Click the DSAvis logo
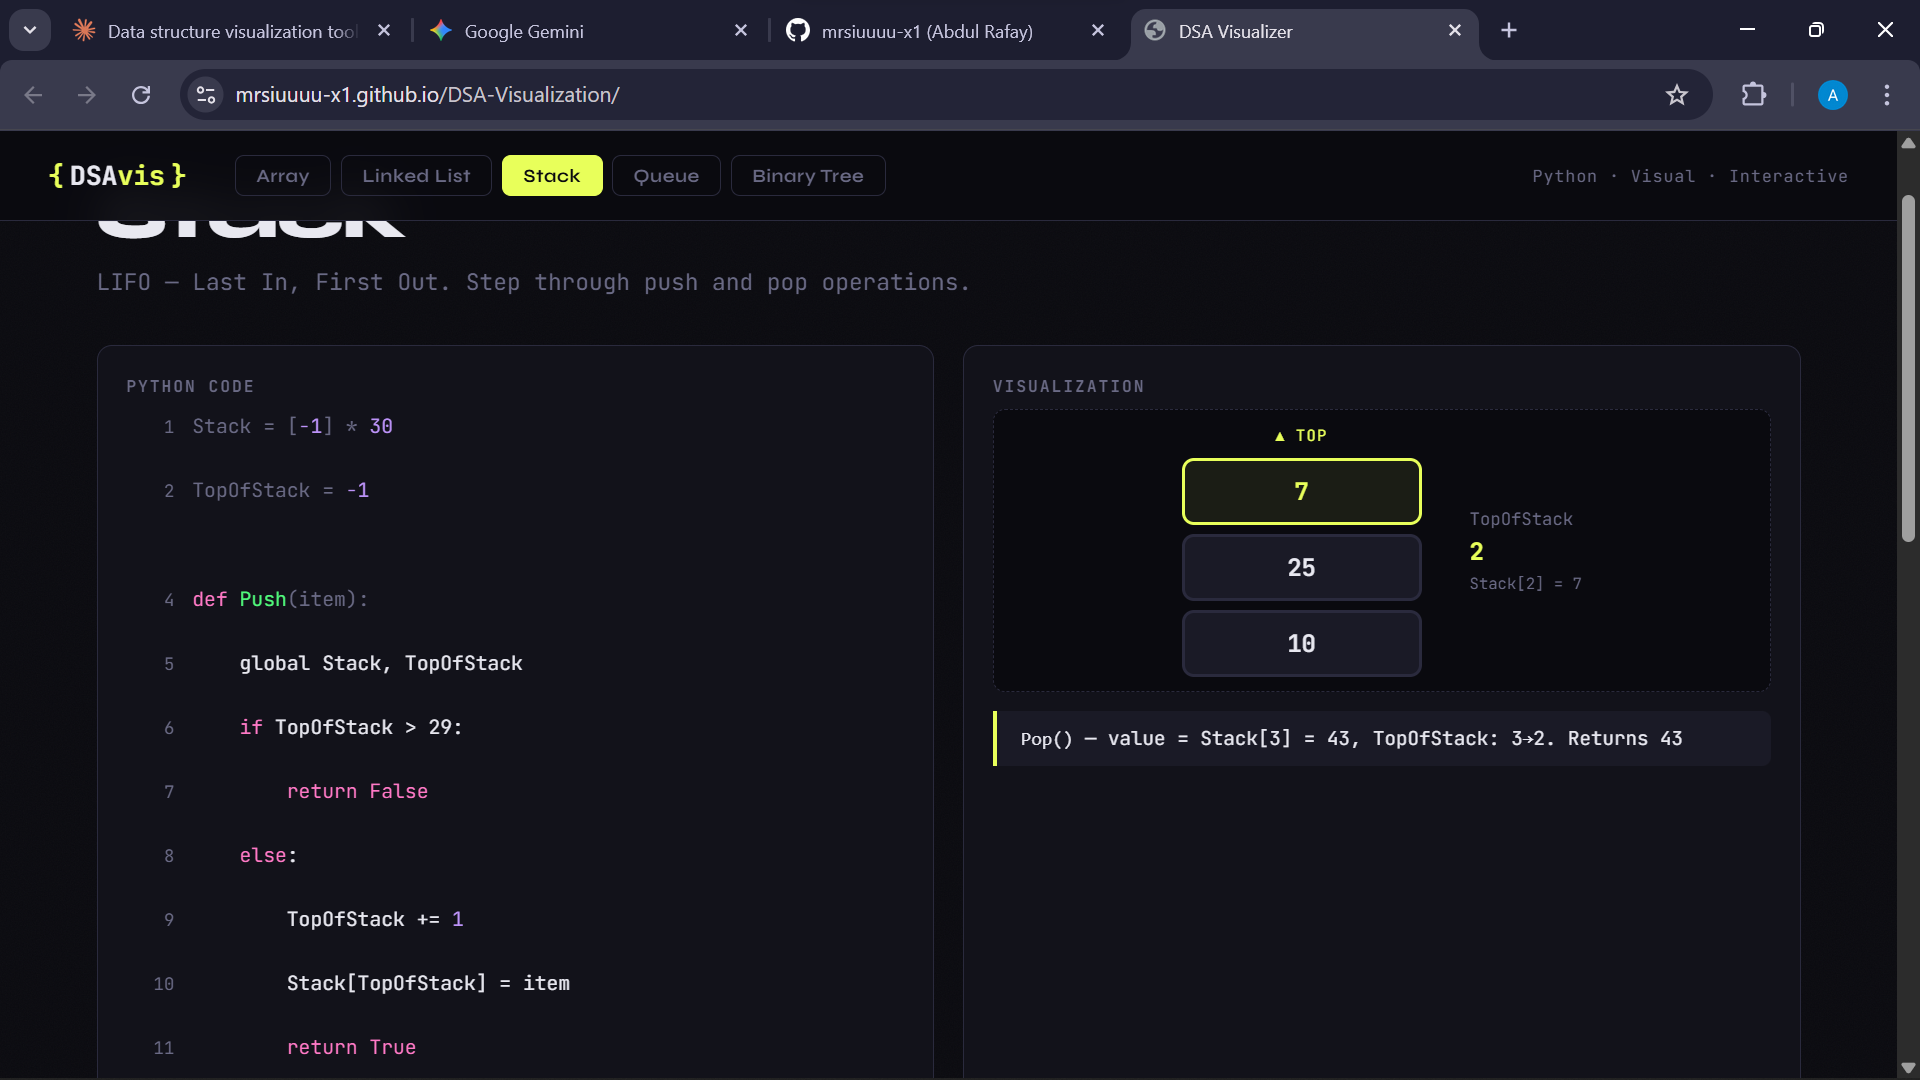This screenshot has height=1080, width=1920. 117,176
